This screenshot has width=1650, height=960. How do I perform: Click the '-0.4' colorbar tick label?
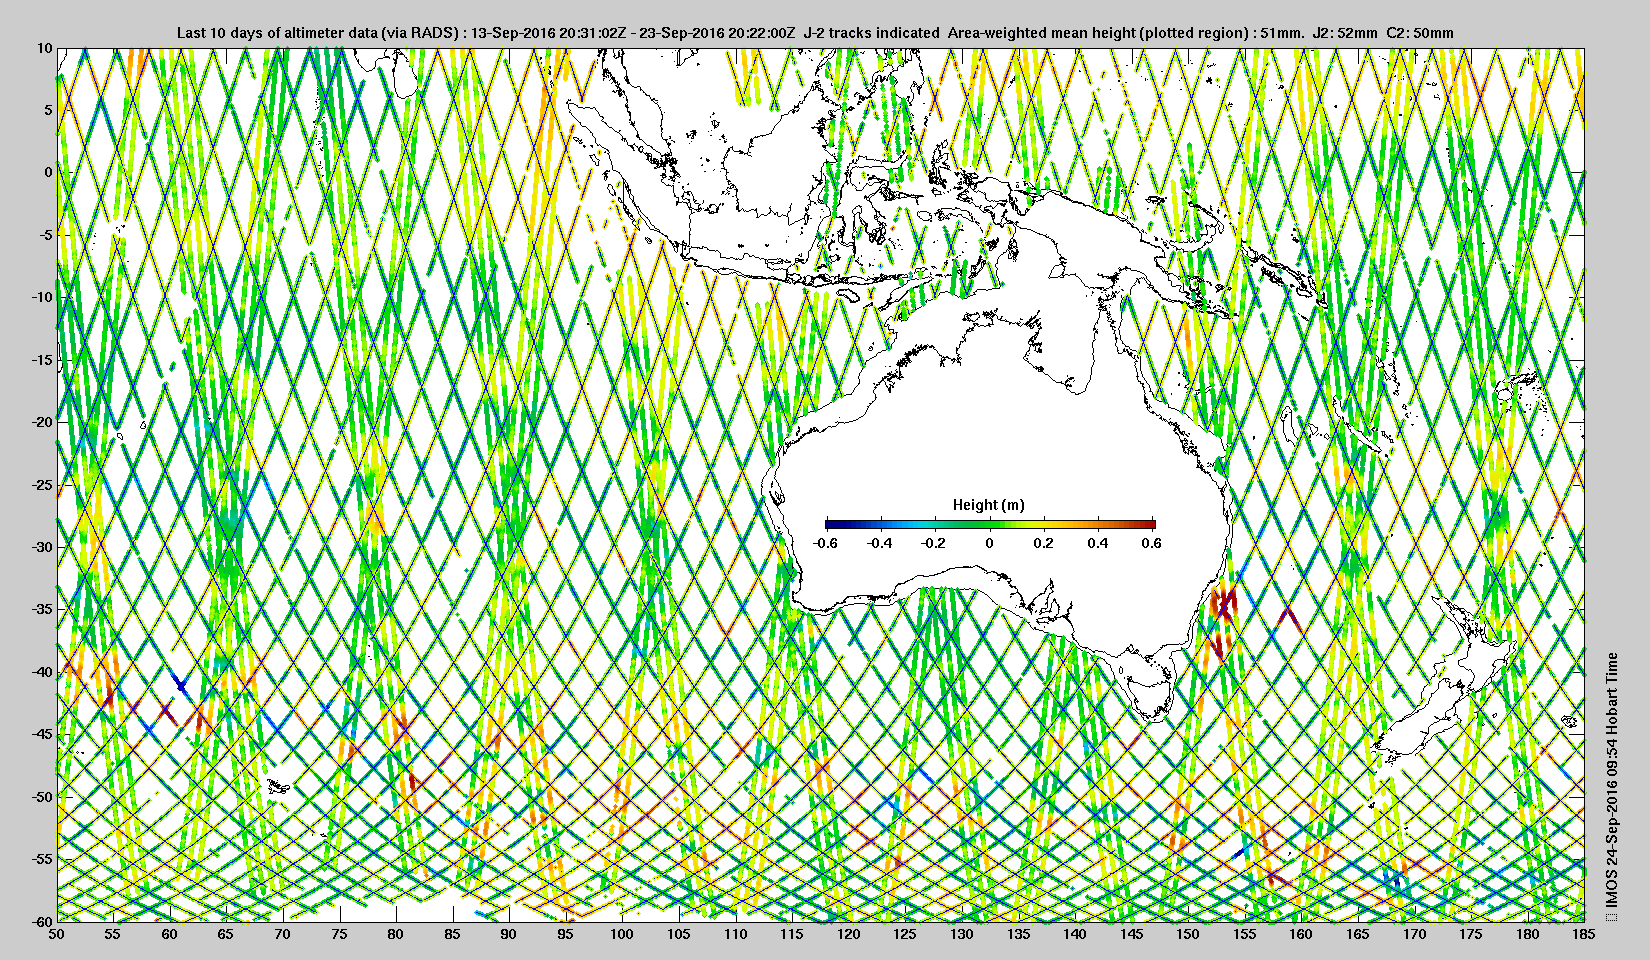coord(880,543)
